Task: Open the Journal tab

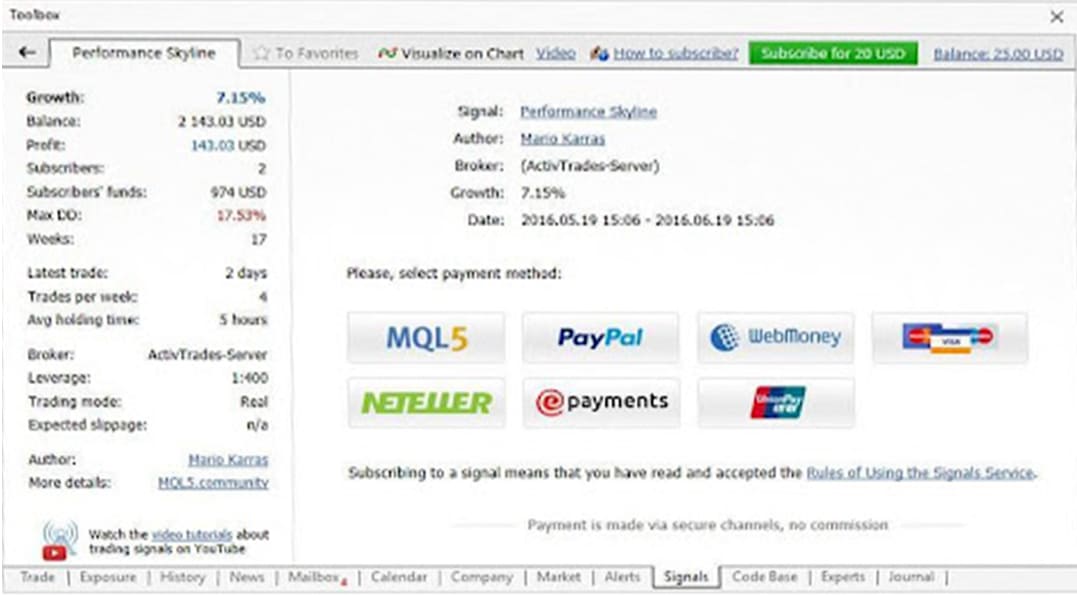Action: point(911,576)
